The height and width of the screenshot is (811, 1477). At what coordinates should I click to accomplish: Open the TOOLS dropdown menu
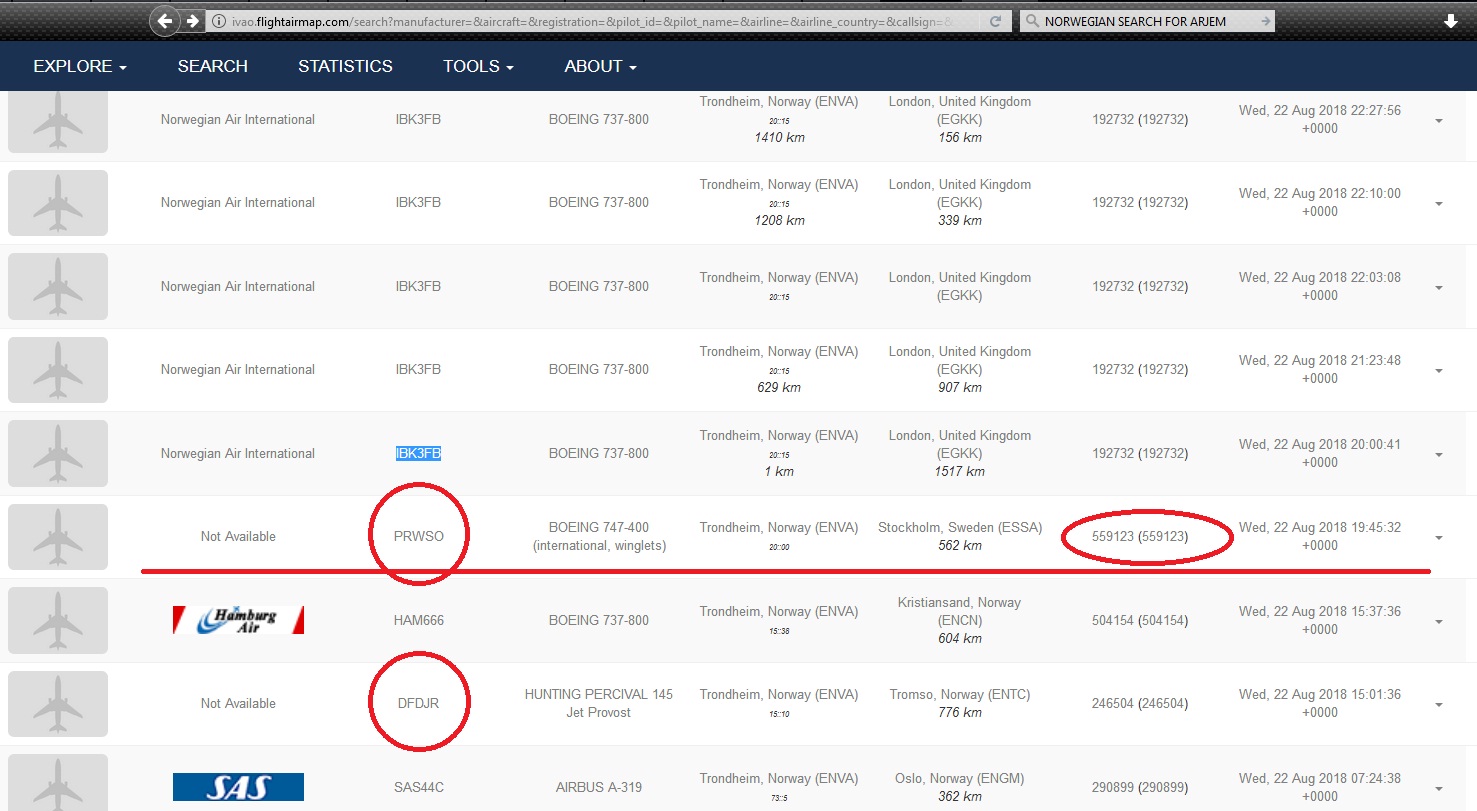478,66
